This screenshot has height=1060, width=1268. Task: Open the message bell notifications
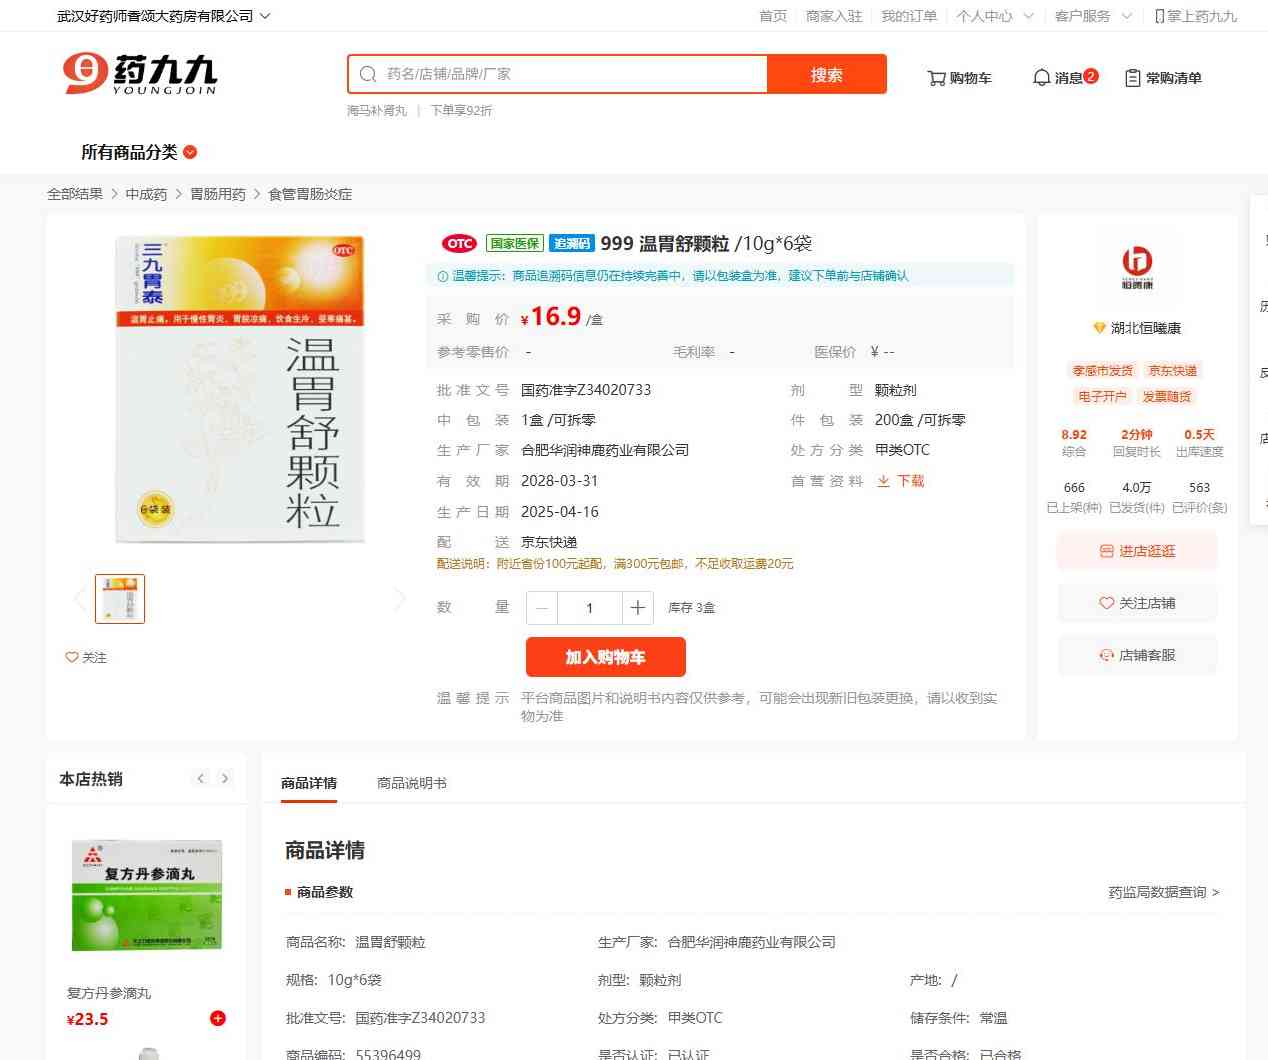pos(1041,78)
